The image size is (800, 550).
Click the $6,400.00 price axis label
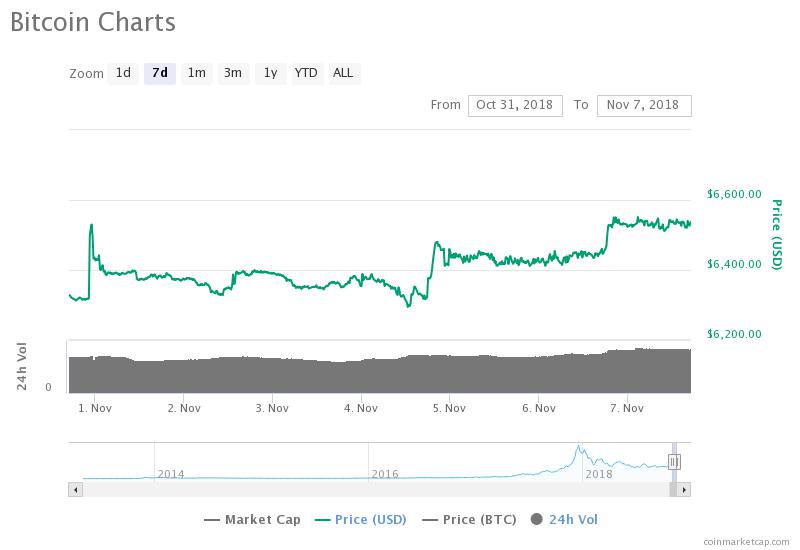[x=734, y=264]
